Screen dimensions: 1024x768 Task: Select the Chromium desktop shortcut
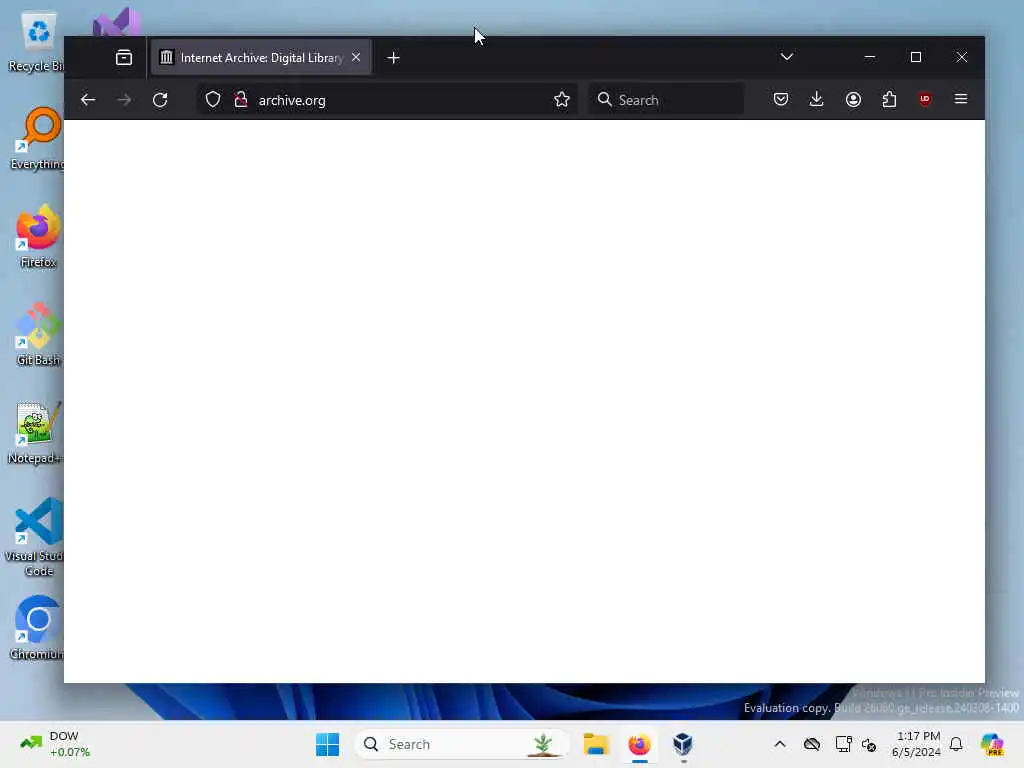tap(37, 628)
